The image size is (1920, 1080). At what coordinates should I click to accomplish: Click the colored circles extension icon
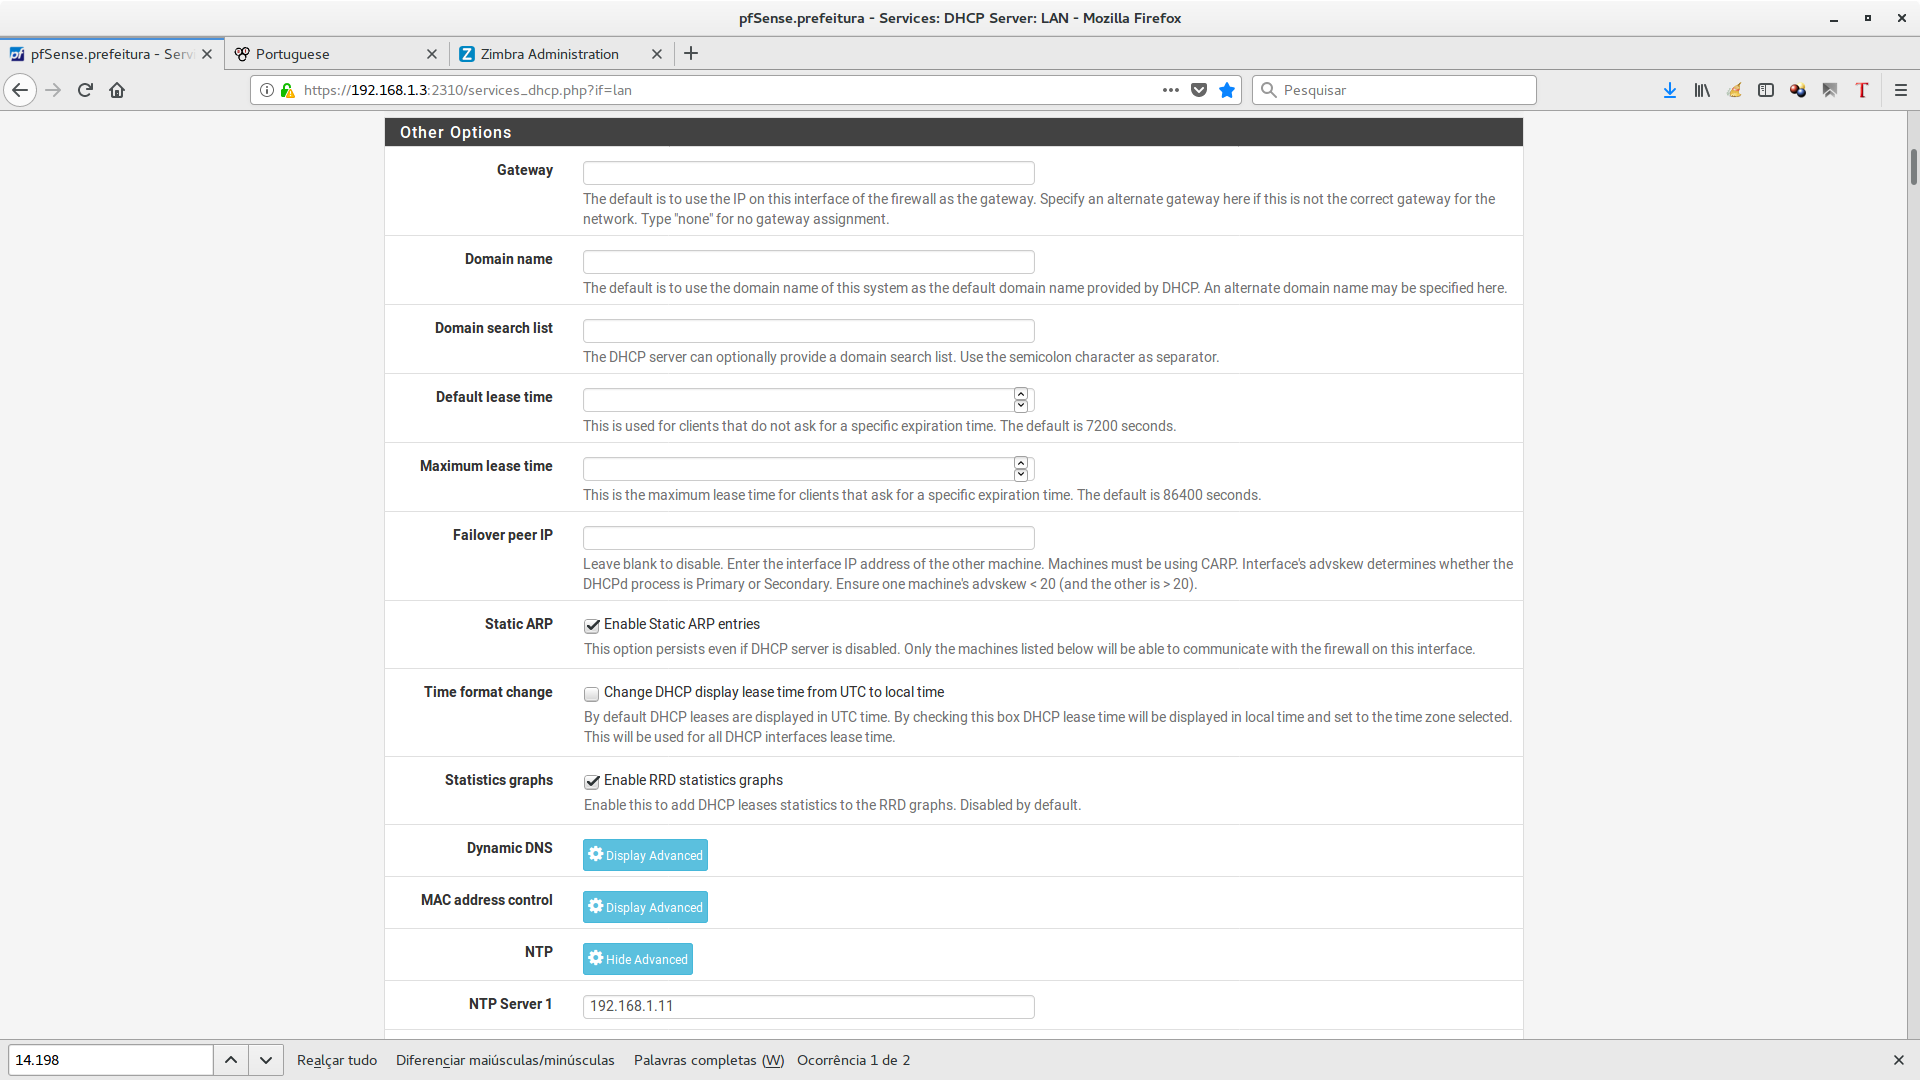(1798, 90)
